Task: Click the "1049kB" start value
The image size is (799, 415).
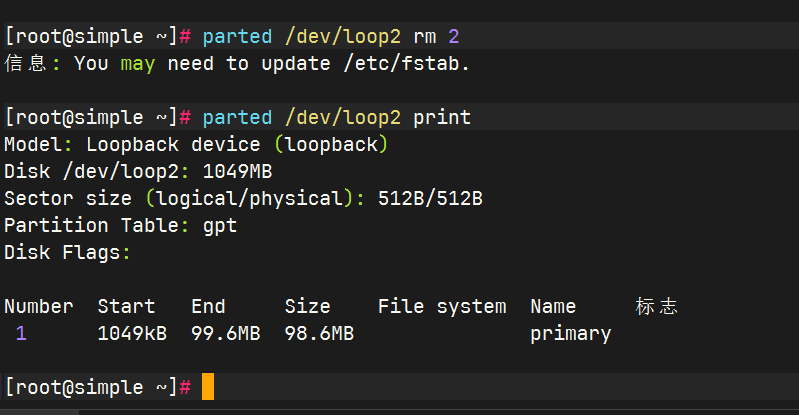Action: coord(132,333)
